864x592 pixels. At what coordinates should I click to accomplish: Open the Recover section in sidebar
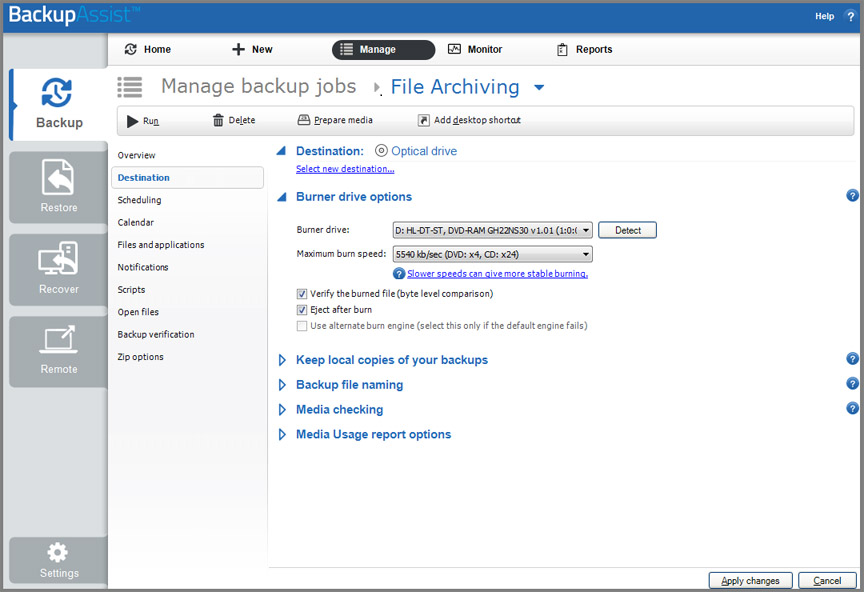coord(59,270)
